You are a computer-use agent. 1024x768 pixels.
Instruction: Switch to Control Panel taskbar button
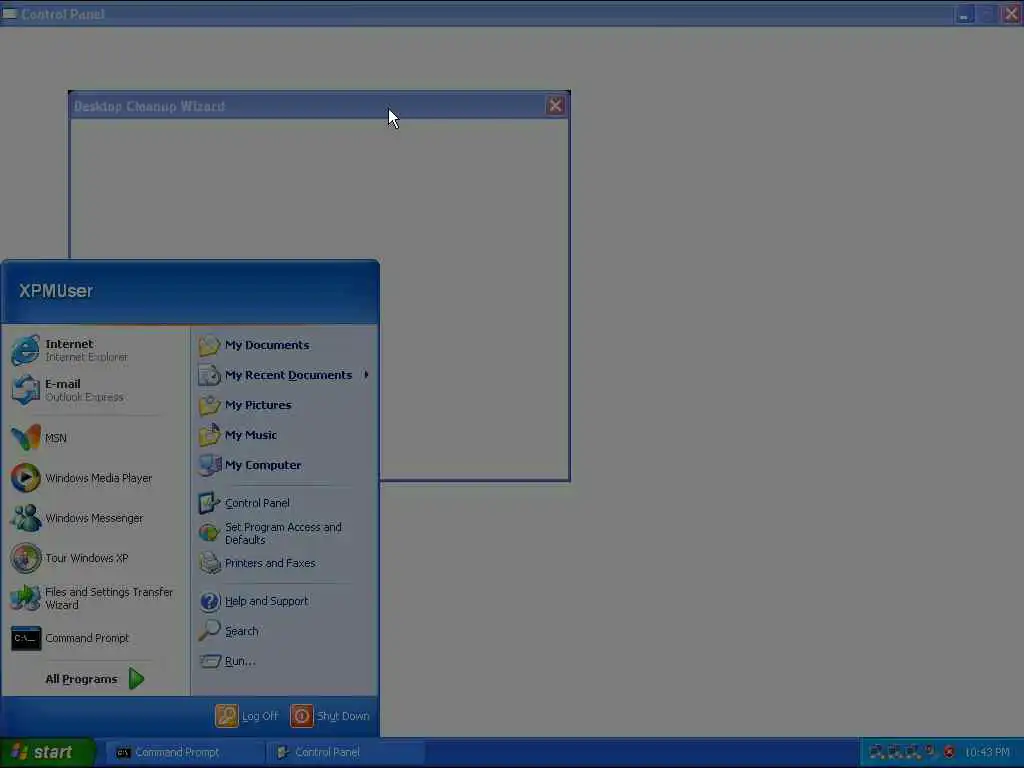tap(346, 752)
